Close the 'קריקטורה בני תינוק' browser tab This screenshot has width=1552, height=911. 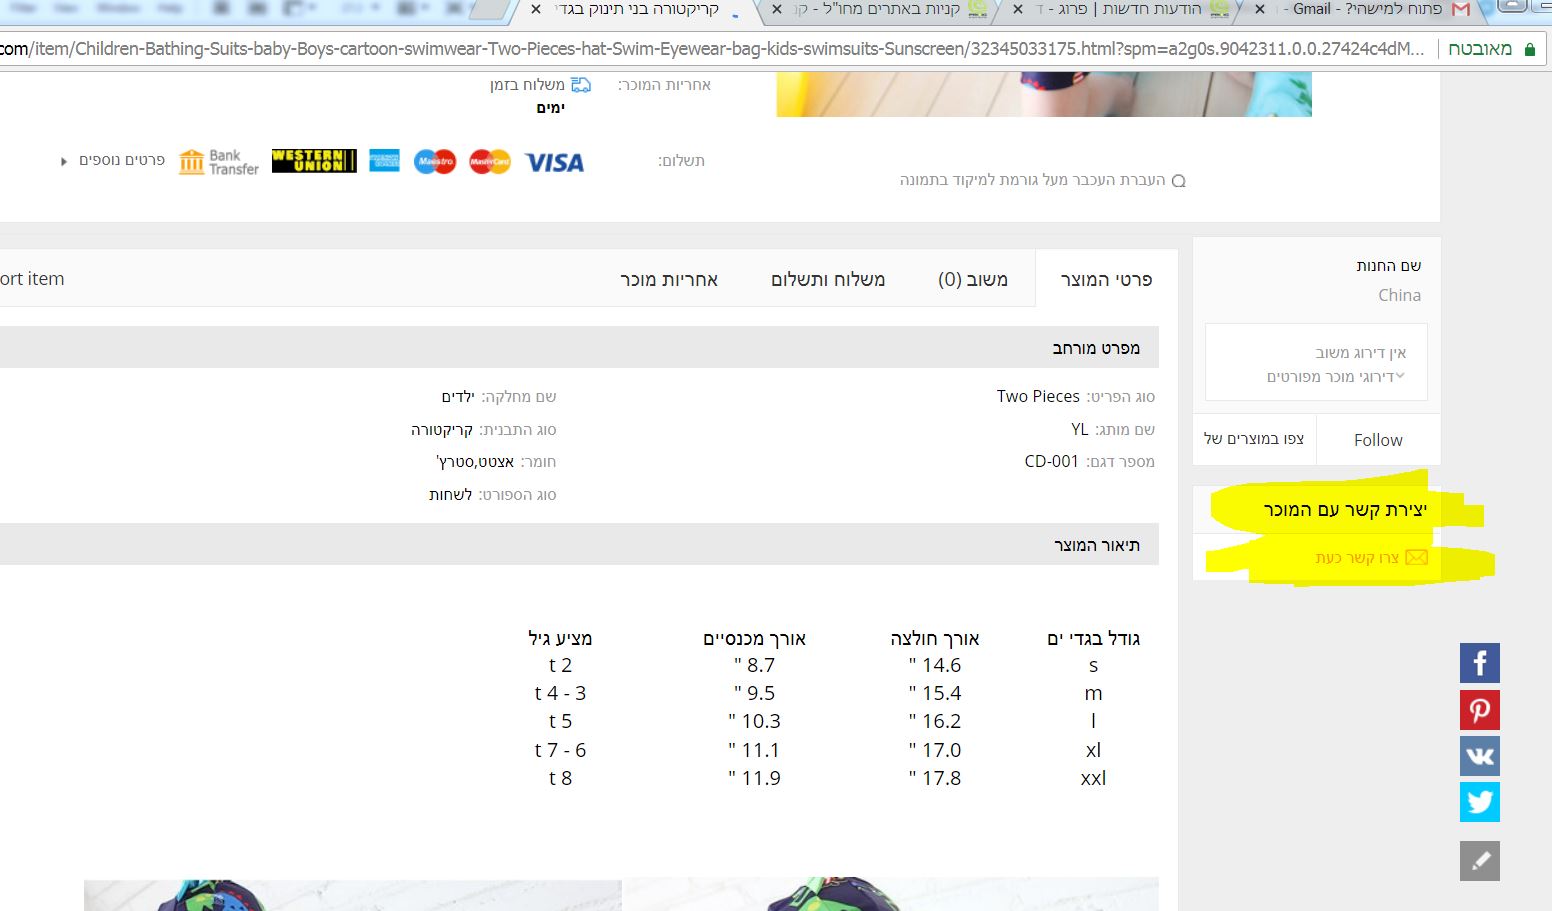[x=536, y=9]
